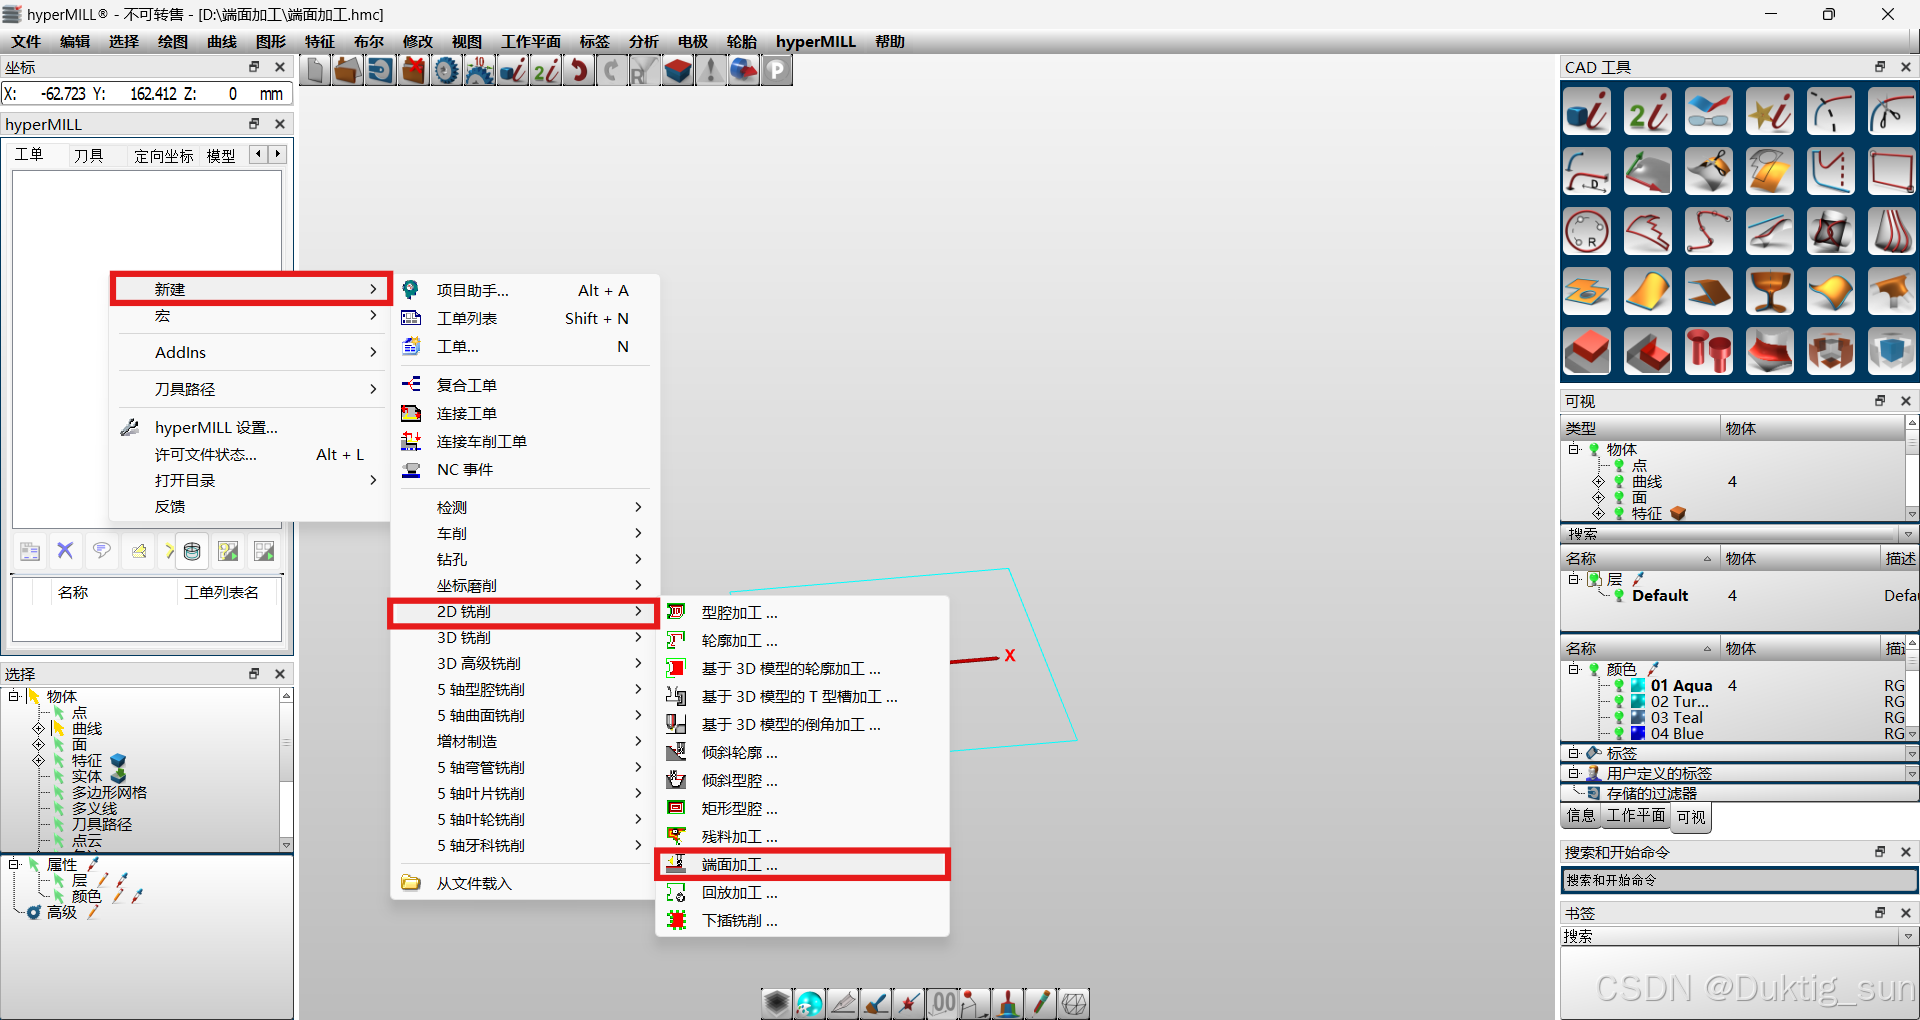The width and height of the screenshot is (1920, 1020).
Task: Click the folder icon beside 从文件载入
Action: point(411,883)
